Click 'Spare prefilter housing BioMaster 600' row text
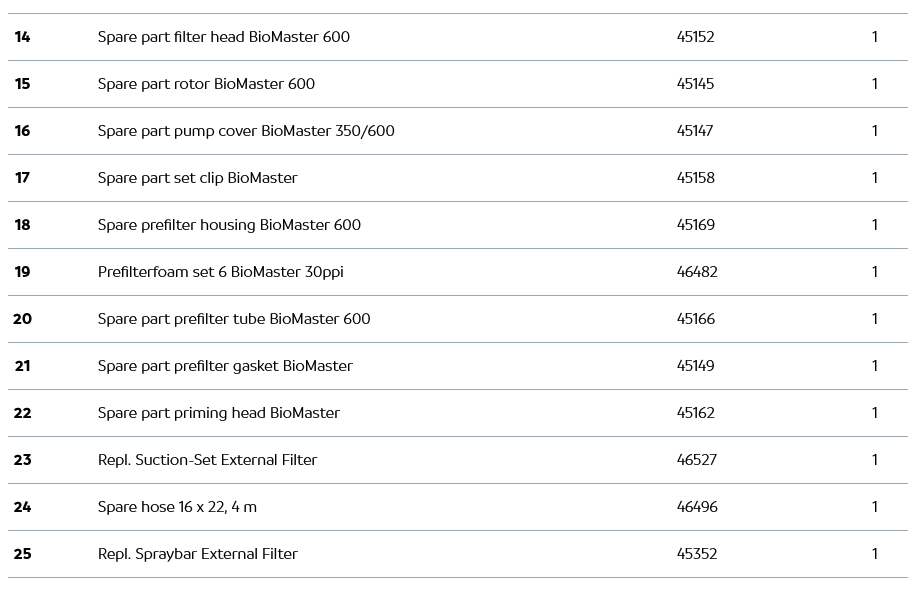 (229, 225)
